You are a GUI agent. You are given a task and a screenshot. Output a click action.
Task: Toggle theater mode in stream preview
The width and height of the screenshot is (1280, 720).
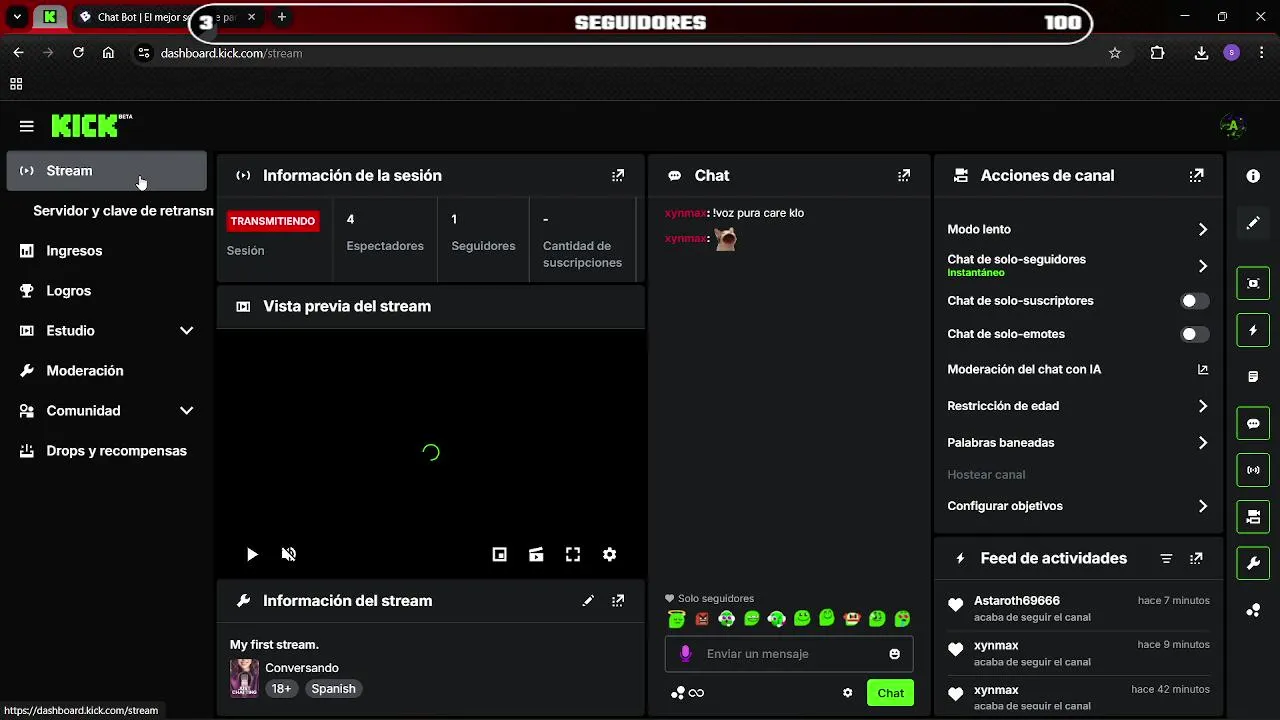click(x=536, y=554)
